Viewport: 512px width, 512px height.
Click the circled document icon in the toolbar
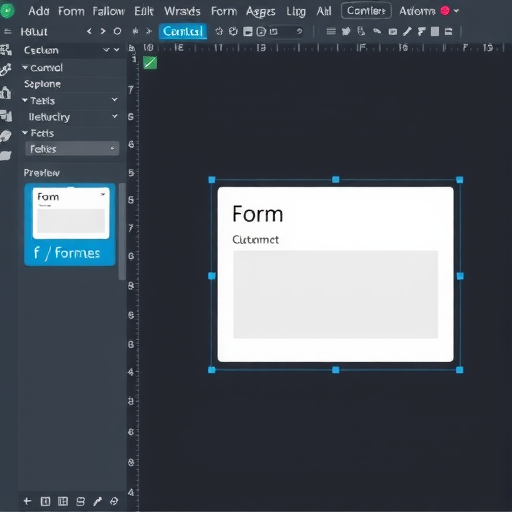[x=262, y=32]
